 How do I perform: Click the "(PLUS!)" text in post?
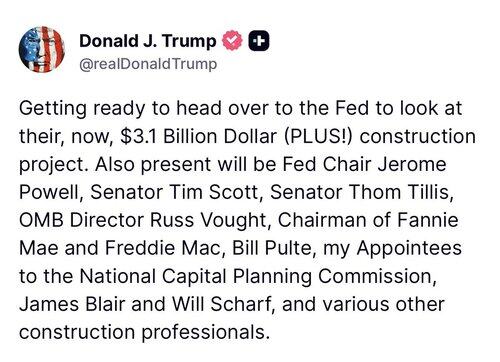click(318, 137)
